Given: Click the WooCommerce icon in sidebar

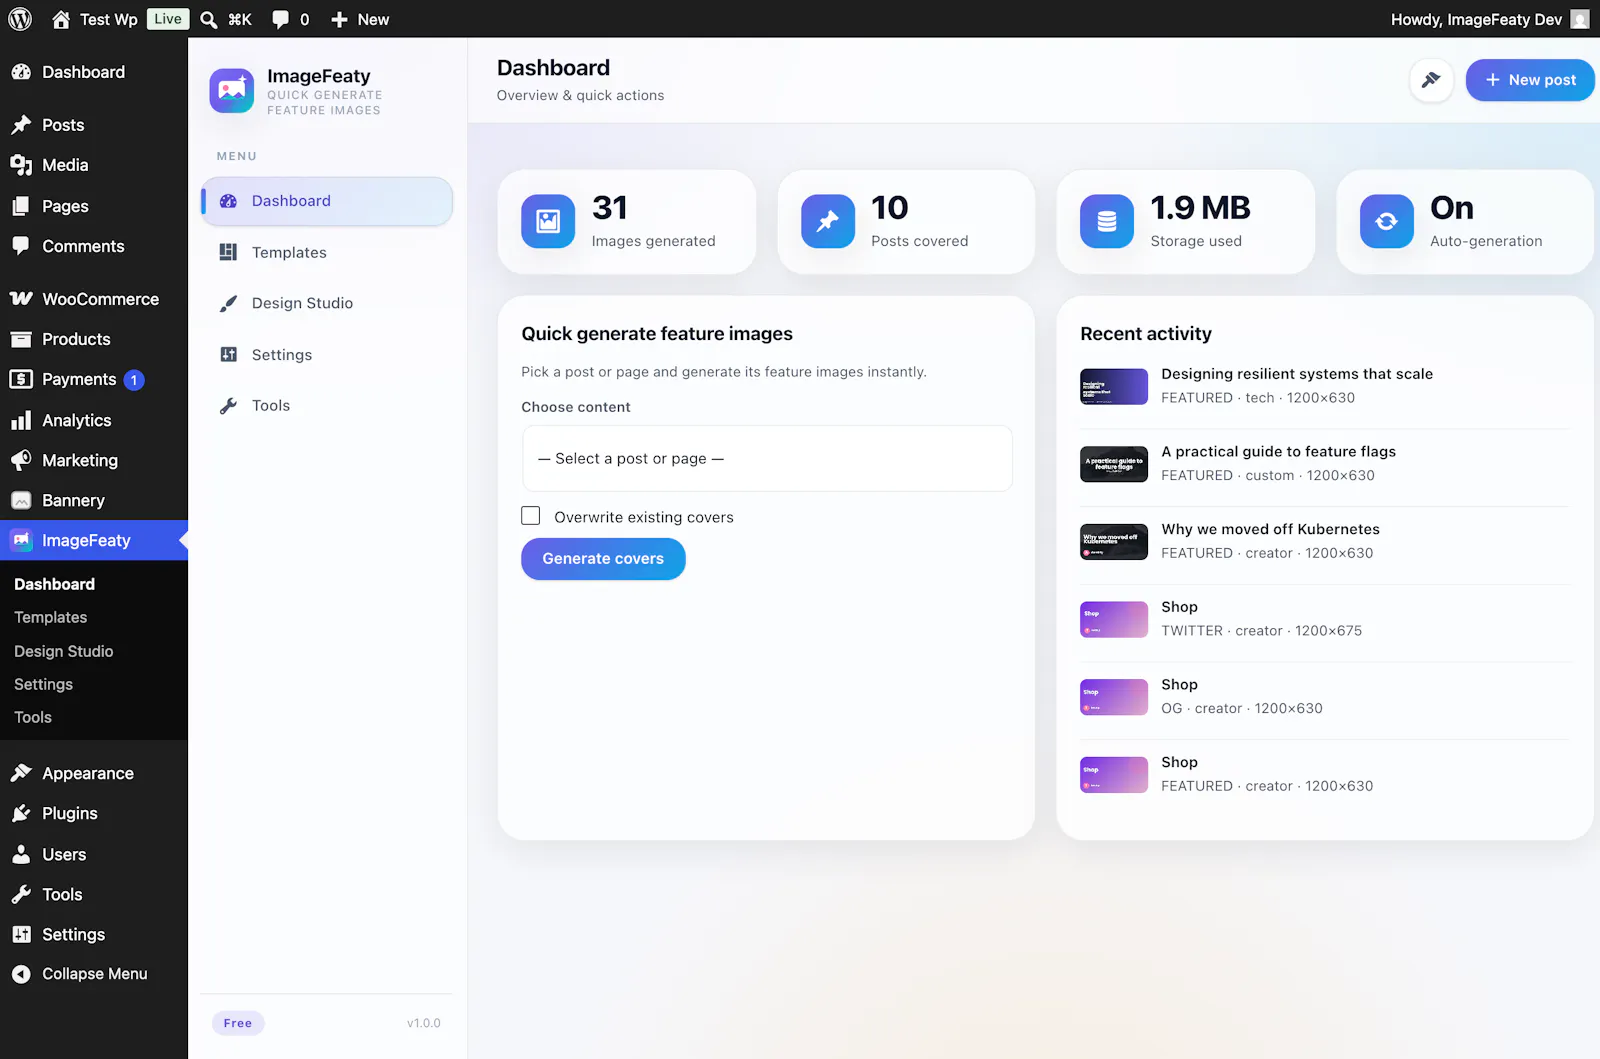Looking at the screenshot, I should (21, 299).
